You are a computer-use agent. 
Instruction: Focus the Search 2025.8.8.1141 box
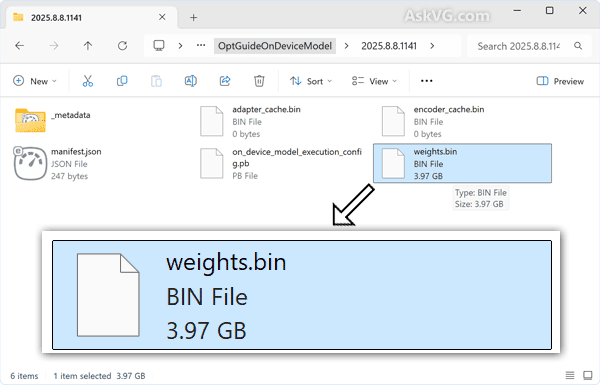530,46
